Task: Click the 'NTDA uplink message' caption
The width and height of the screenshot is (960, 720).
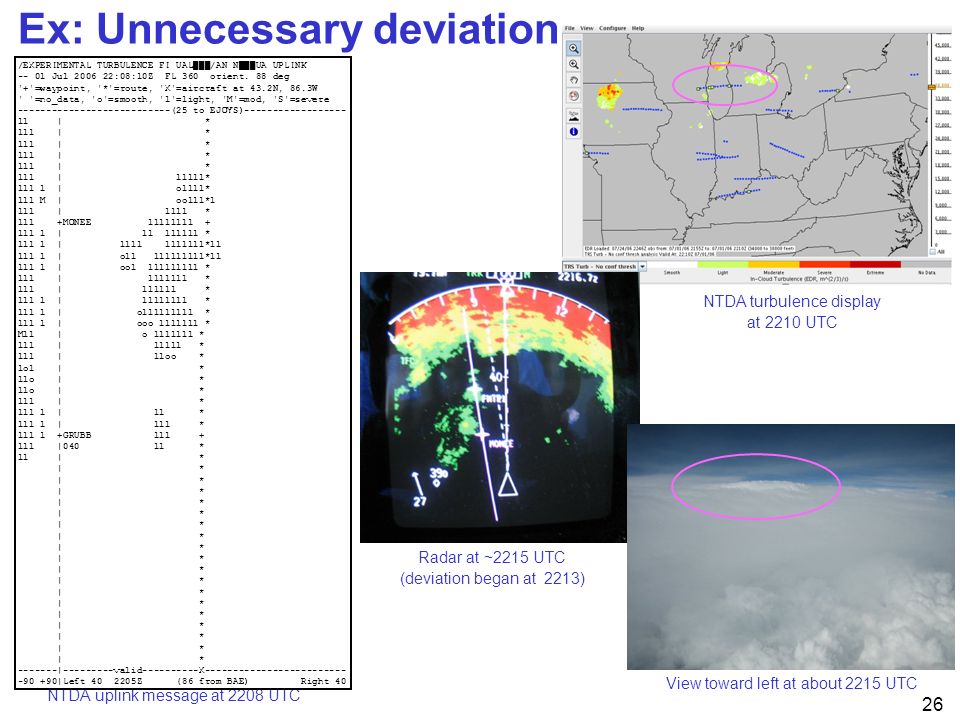Action: click(174, 696)
